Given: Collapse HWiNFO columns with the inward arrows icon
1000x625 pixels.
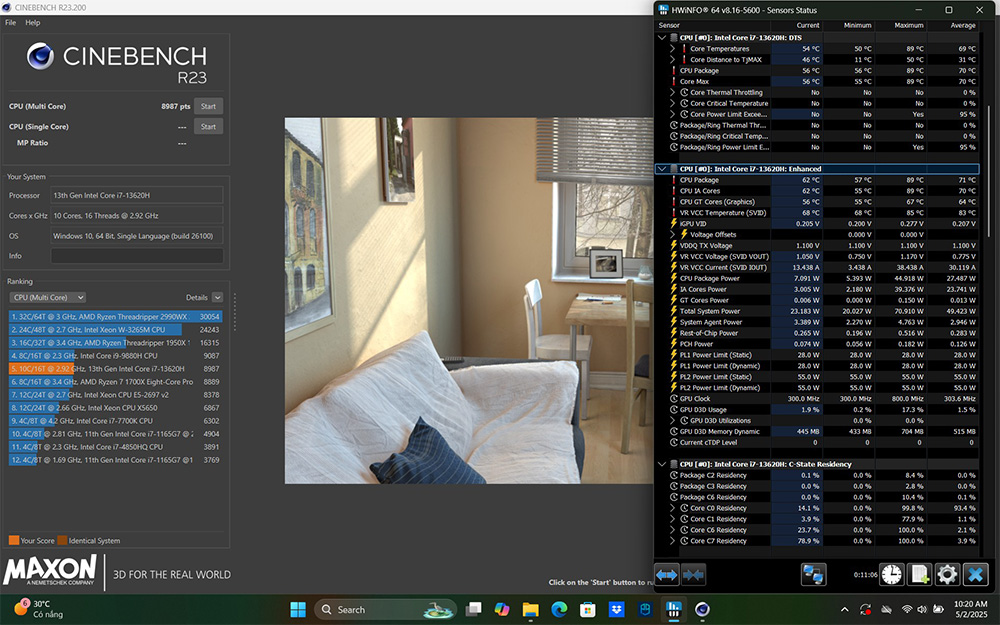Looking at the screenshot, I should pos(693,575).
